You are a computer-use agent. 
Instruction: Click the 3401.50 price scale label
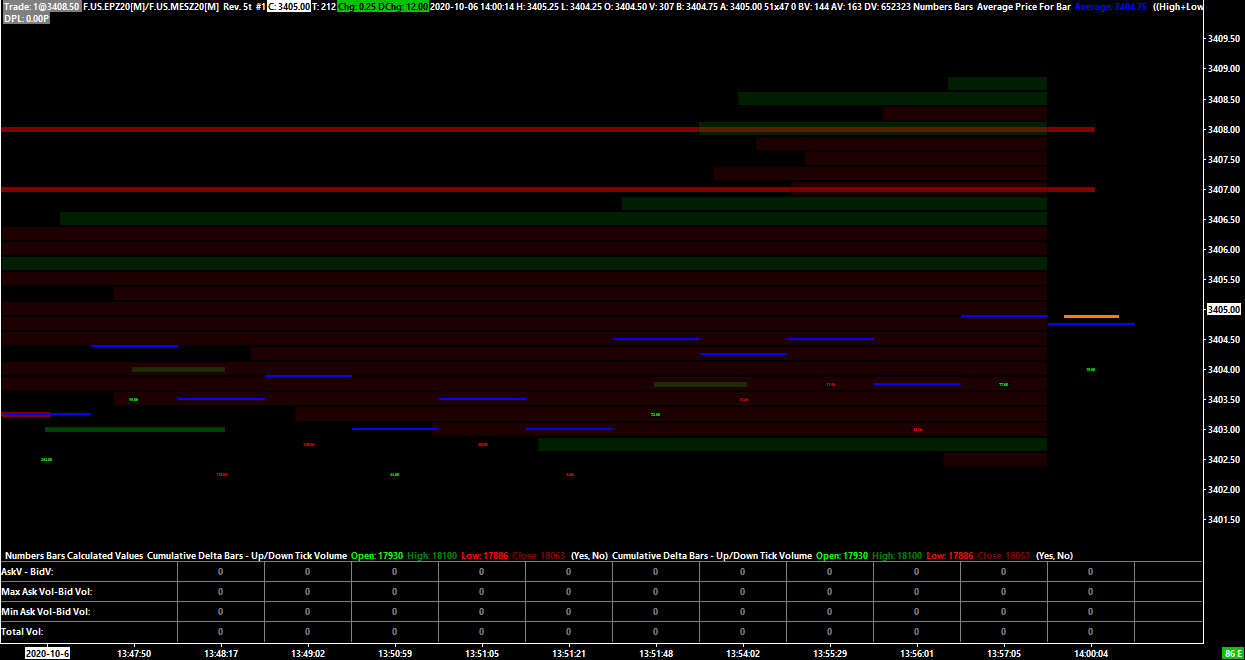(x=1224, y=519)
